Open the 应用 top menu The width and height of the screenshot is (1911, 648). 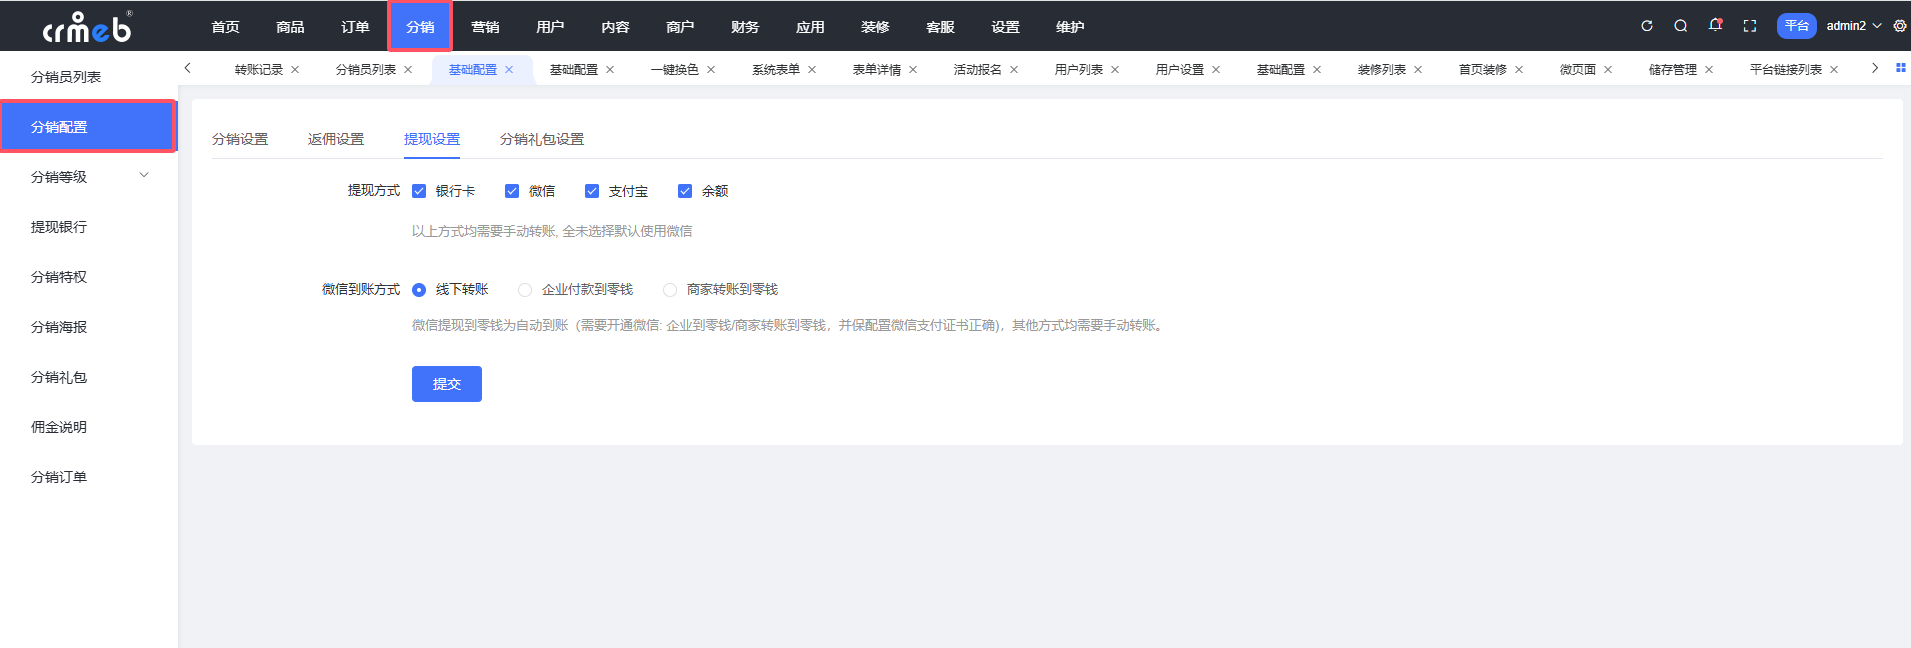[x=811, y=27]
